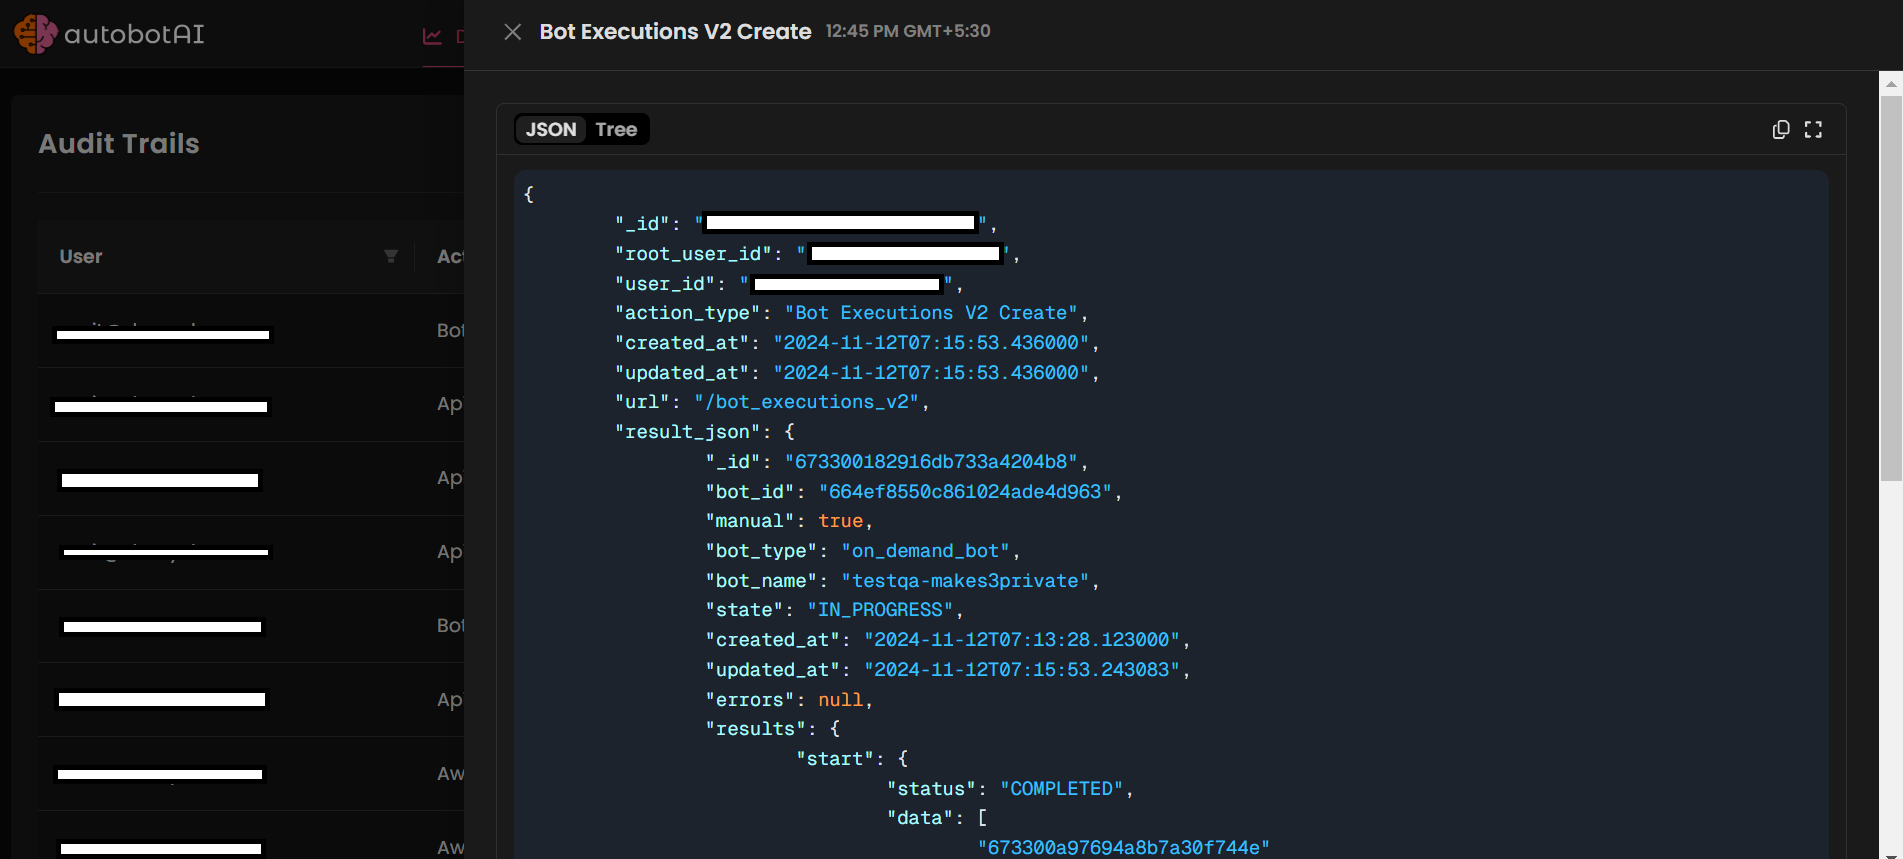Click the autobotAI brain logo

coord(36,34)
